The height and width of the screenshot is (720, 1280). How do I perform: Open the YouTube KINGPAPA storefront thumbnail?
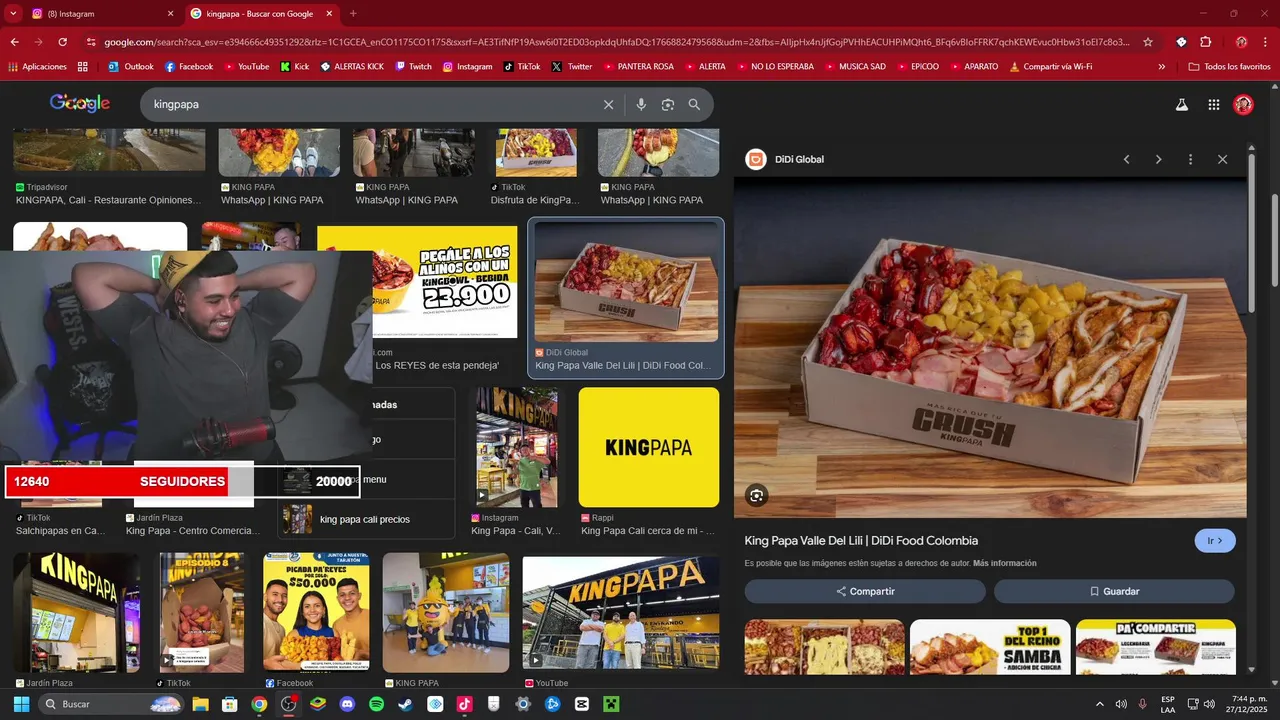(621, 613)
